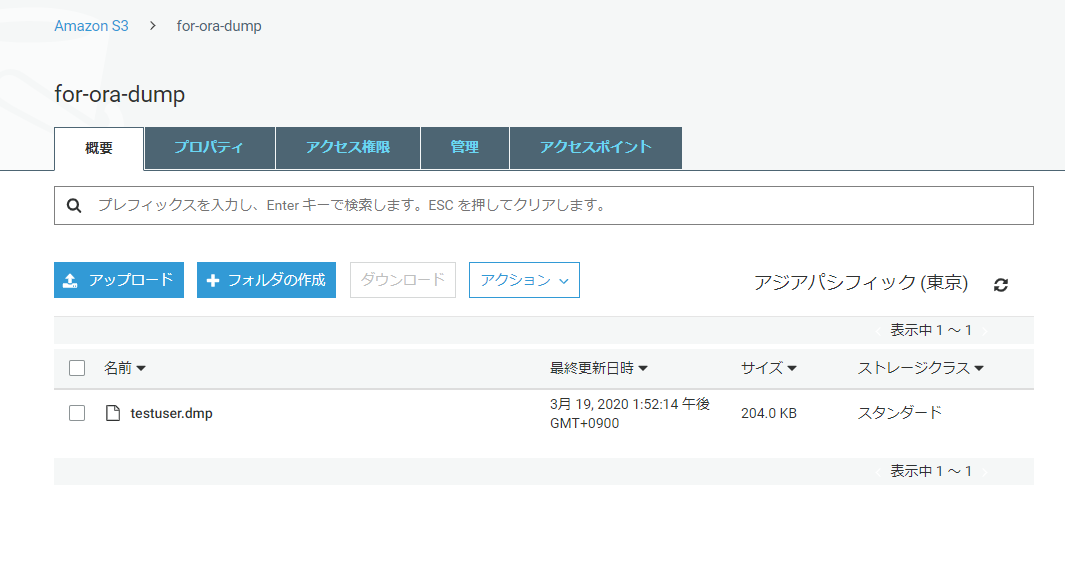Open the 管理 tab
The height and width of the screenshot is (563, 1065).
click(x=465, y=147)
